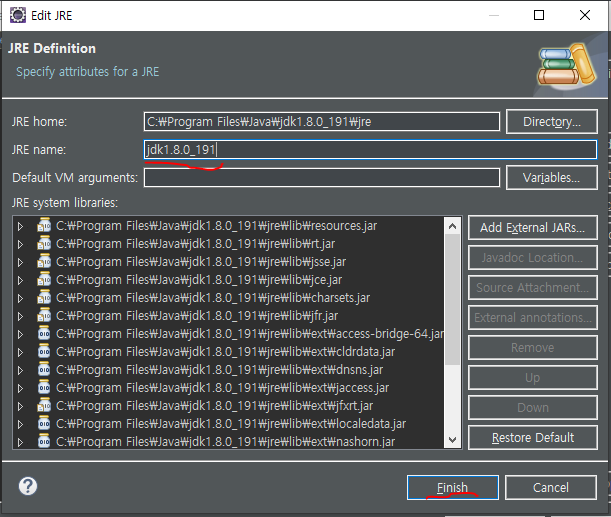
Task: Expand the resources.jar library node
Action: [20, 226]
